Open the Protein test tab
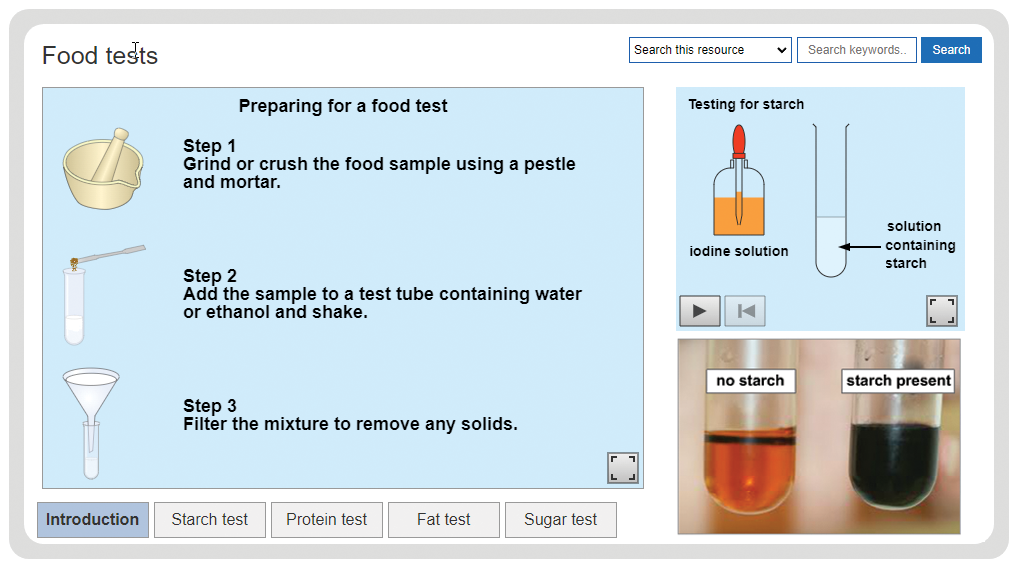Screen dimensions: 1018x566 click(x=327, y=520)
